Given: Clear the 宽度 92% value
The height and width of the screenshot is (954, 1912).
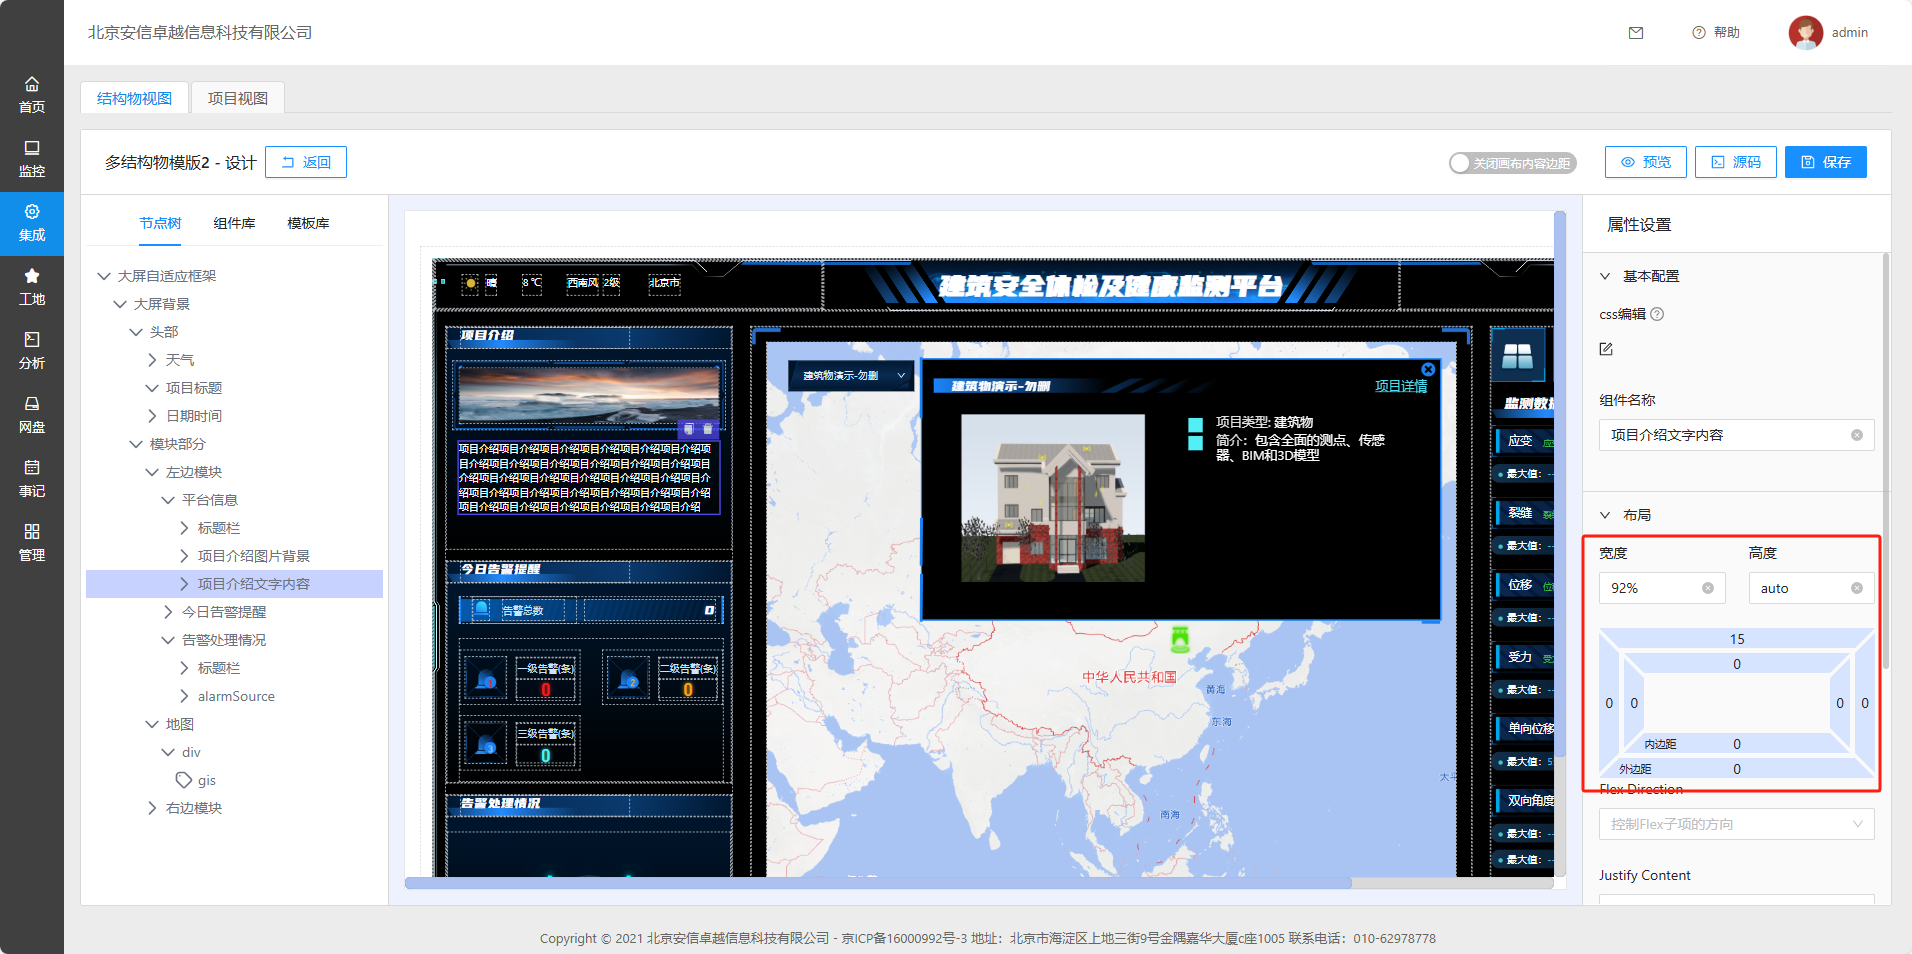Looking at the screenshot, I should coord(1708,588).
